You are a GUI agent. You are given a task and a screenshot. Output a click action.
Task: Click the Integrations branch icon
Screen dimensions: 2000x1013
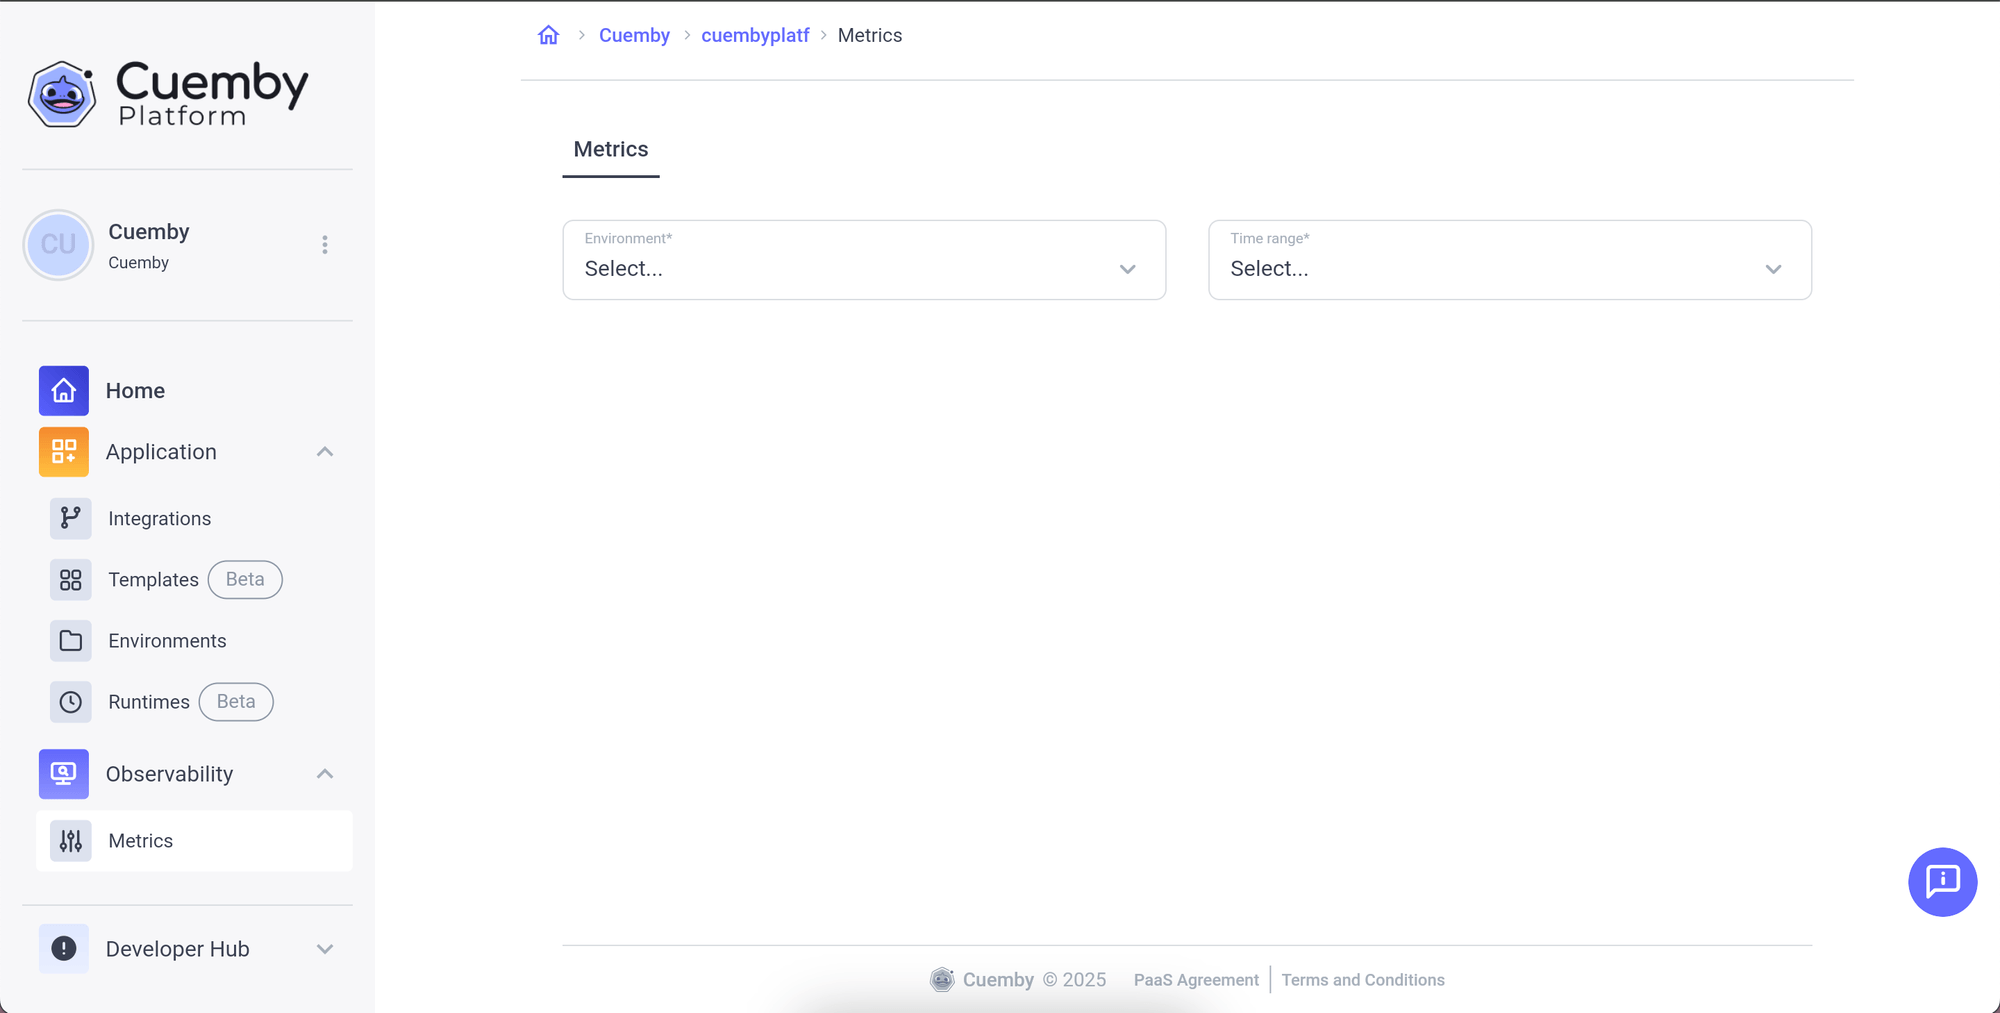70,518
